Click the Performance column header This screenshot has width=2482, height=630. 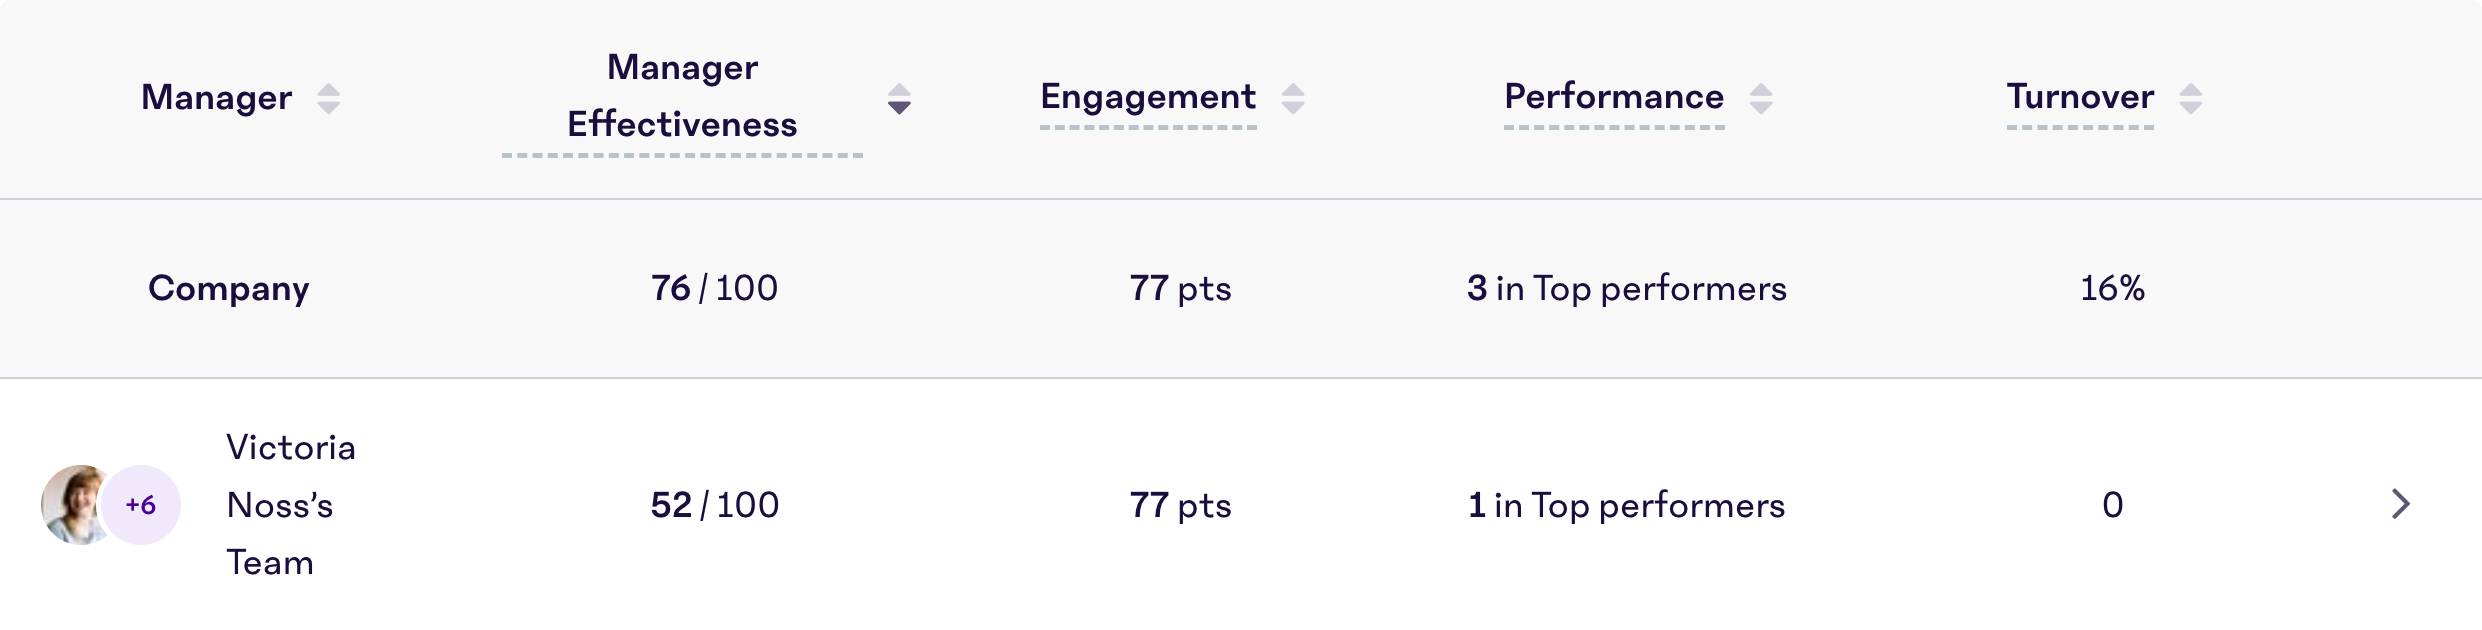coord(1614,98)
